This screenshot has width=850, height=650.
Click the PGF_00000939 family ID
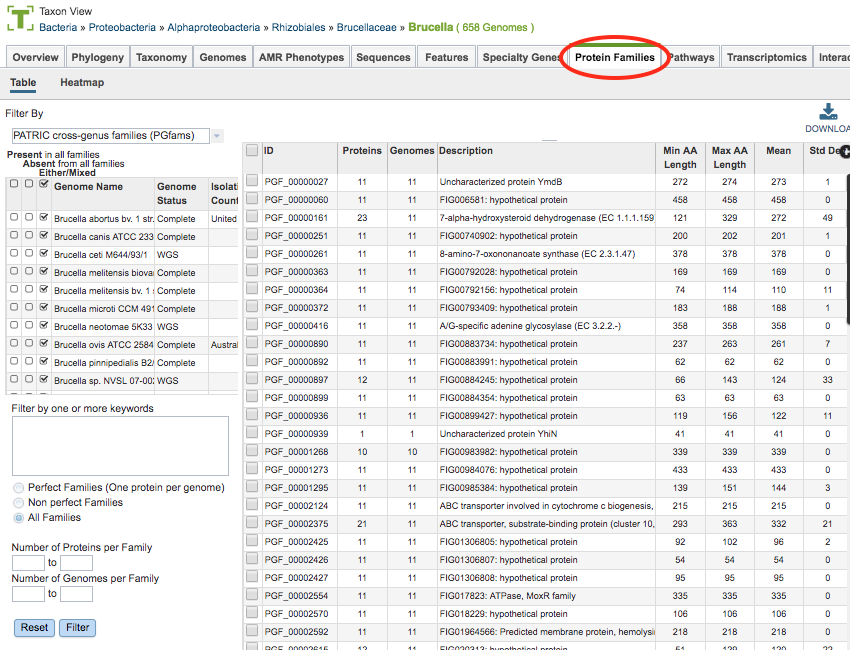[296, 434]
